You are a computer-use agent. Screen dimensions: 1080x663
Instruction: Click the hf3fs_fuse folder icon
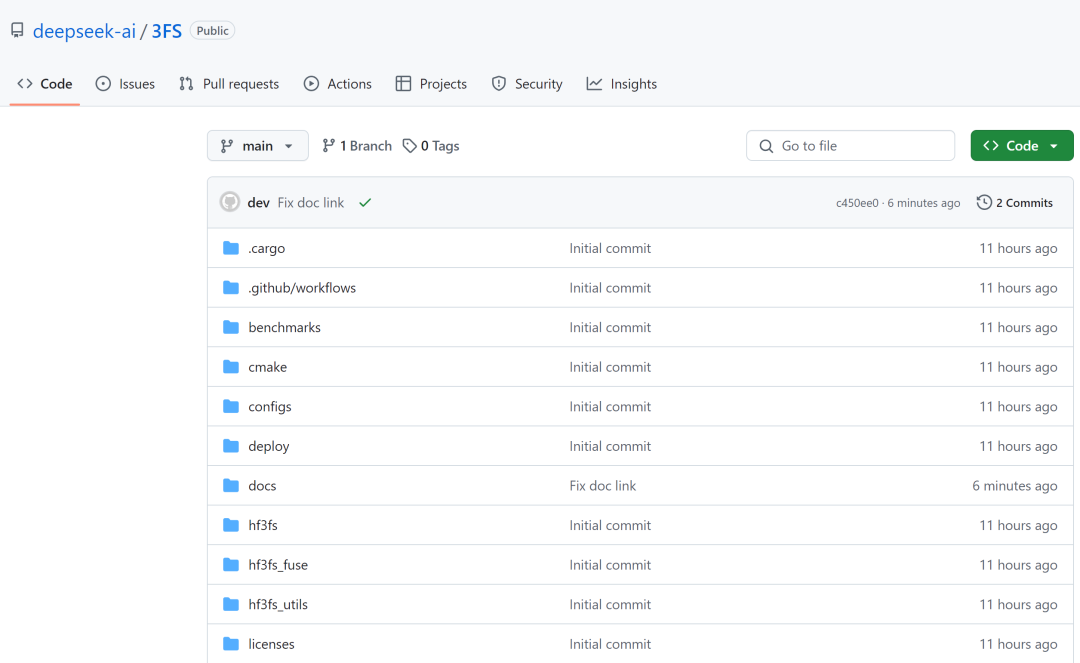(231, 565)
